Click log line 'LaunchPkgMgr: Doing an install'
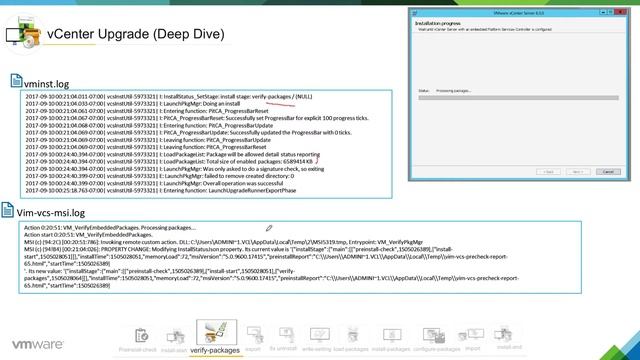Image resolution: width=640 pixels, height=360 pixels. click(133, 104)
